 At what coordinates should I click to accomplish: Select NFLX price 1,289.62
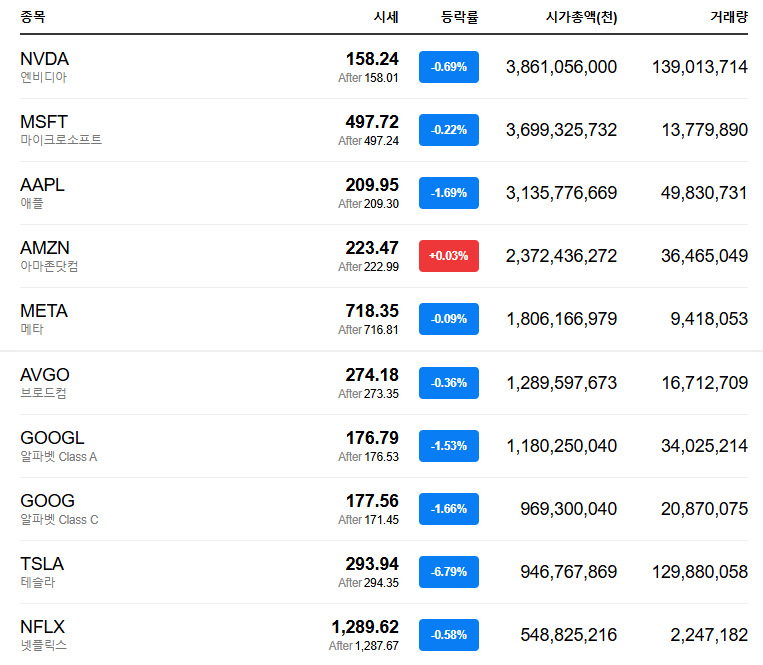[x=365, y=627]
